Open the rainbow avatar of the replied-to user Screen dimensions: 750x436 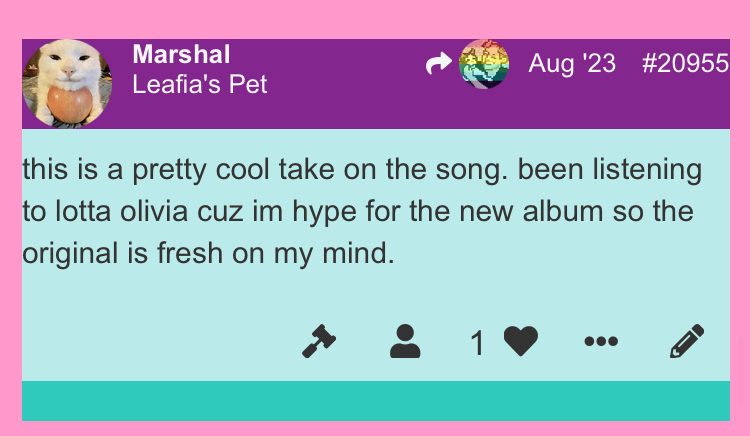pos(484,65)
